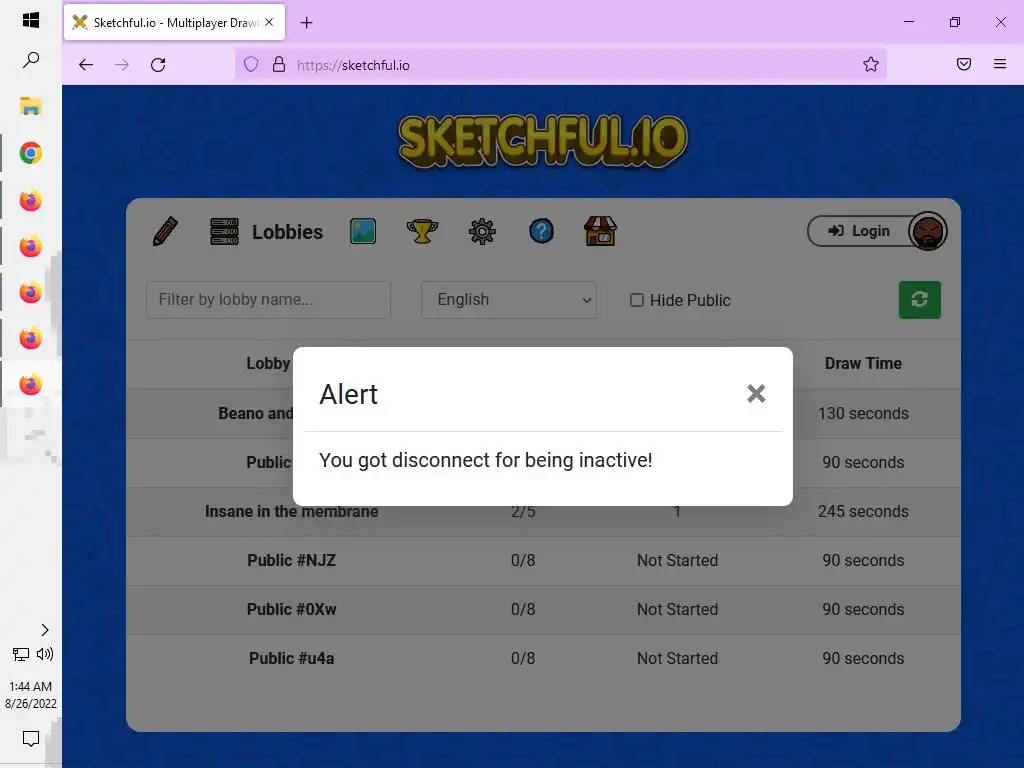Open File Explorer from the taskbar

coord(31,106)
